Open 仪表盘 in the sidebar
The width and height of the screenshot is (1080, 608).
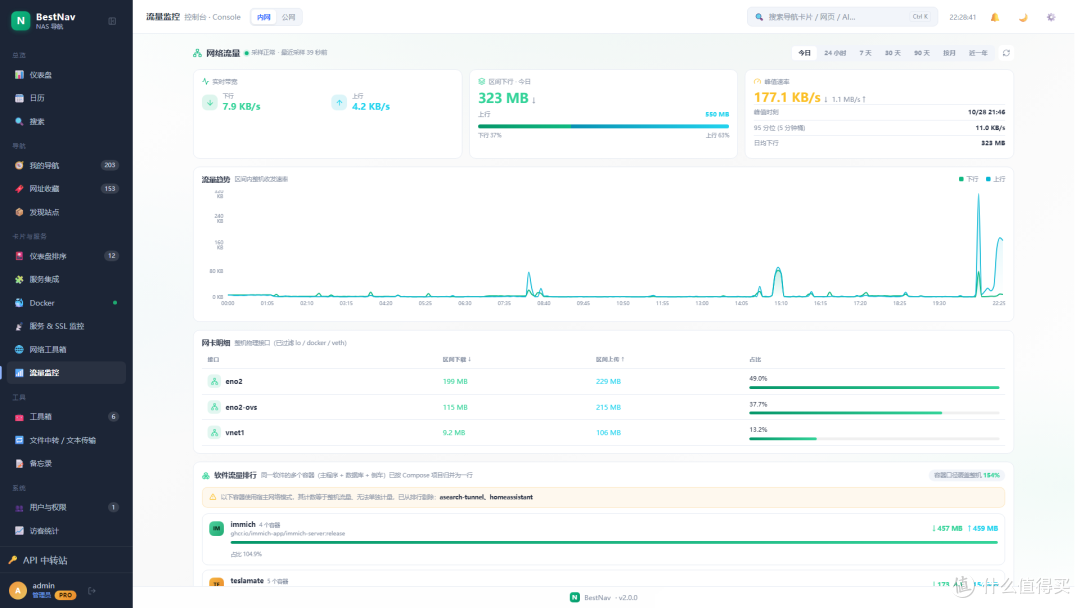(66, 75)
